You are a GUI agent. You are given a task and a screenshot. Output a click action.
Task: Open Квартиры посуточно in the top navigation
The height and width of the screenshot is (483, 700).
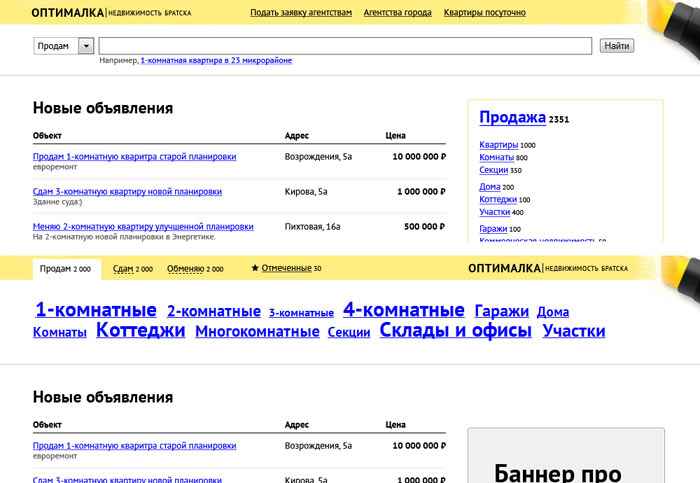click(x=484, y=13)
